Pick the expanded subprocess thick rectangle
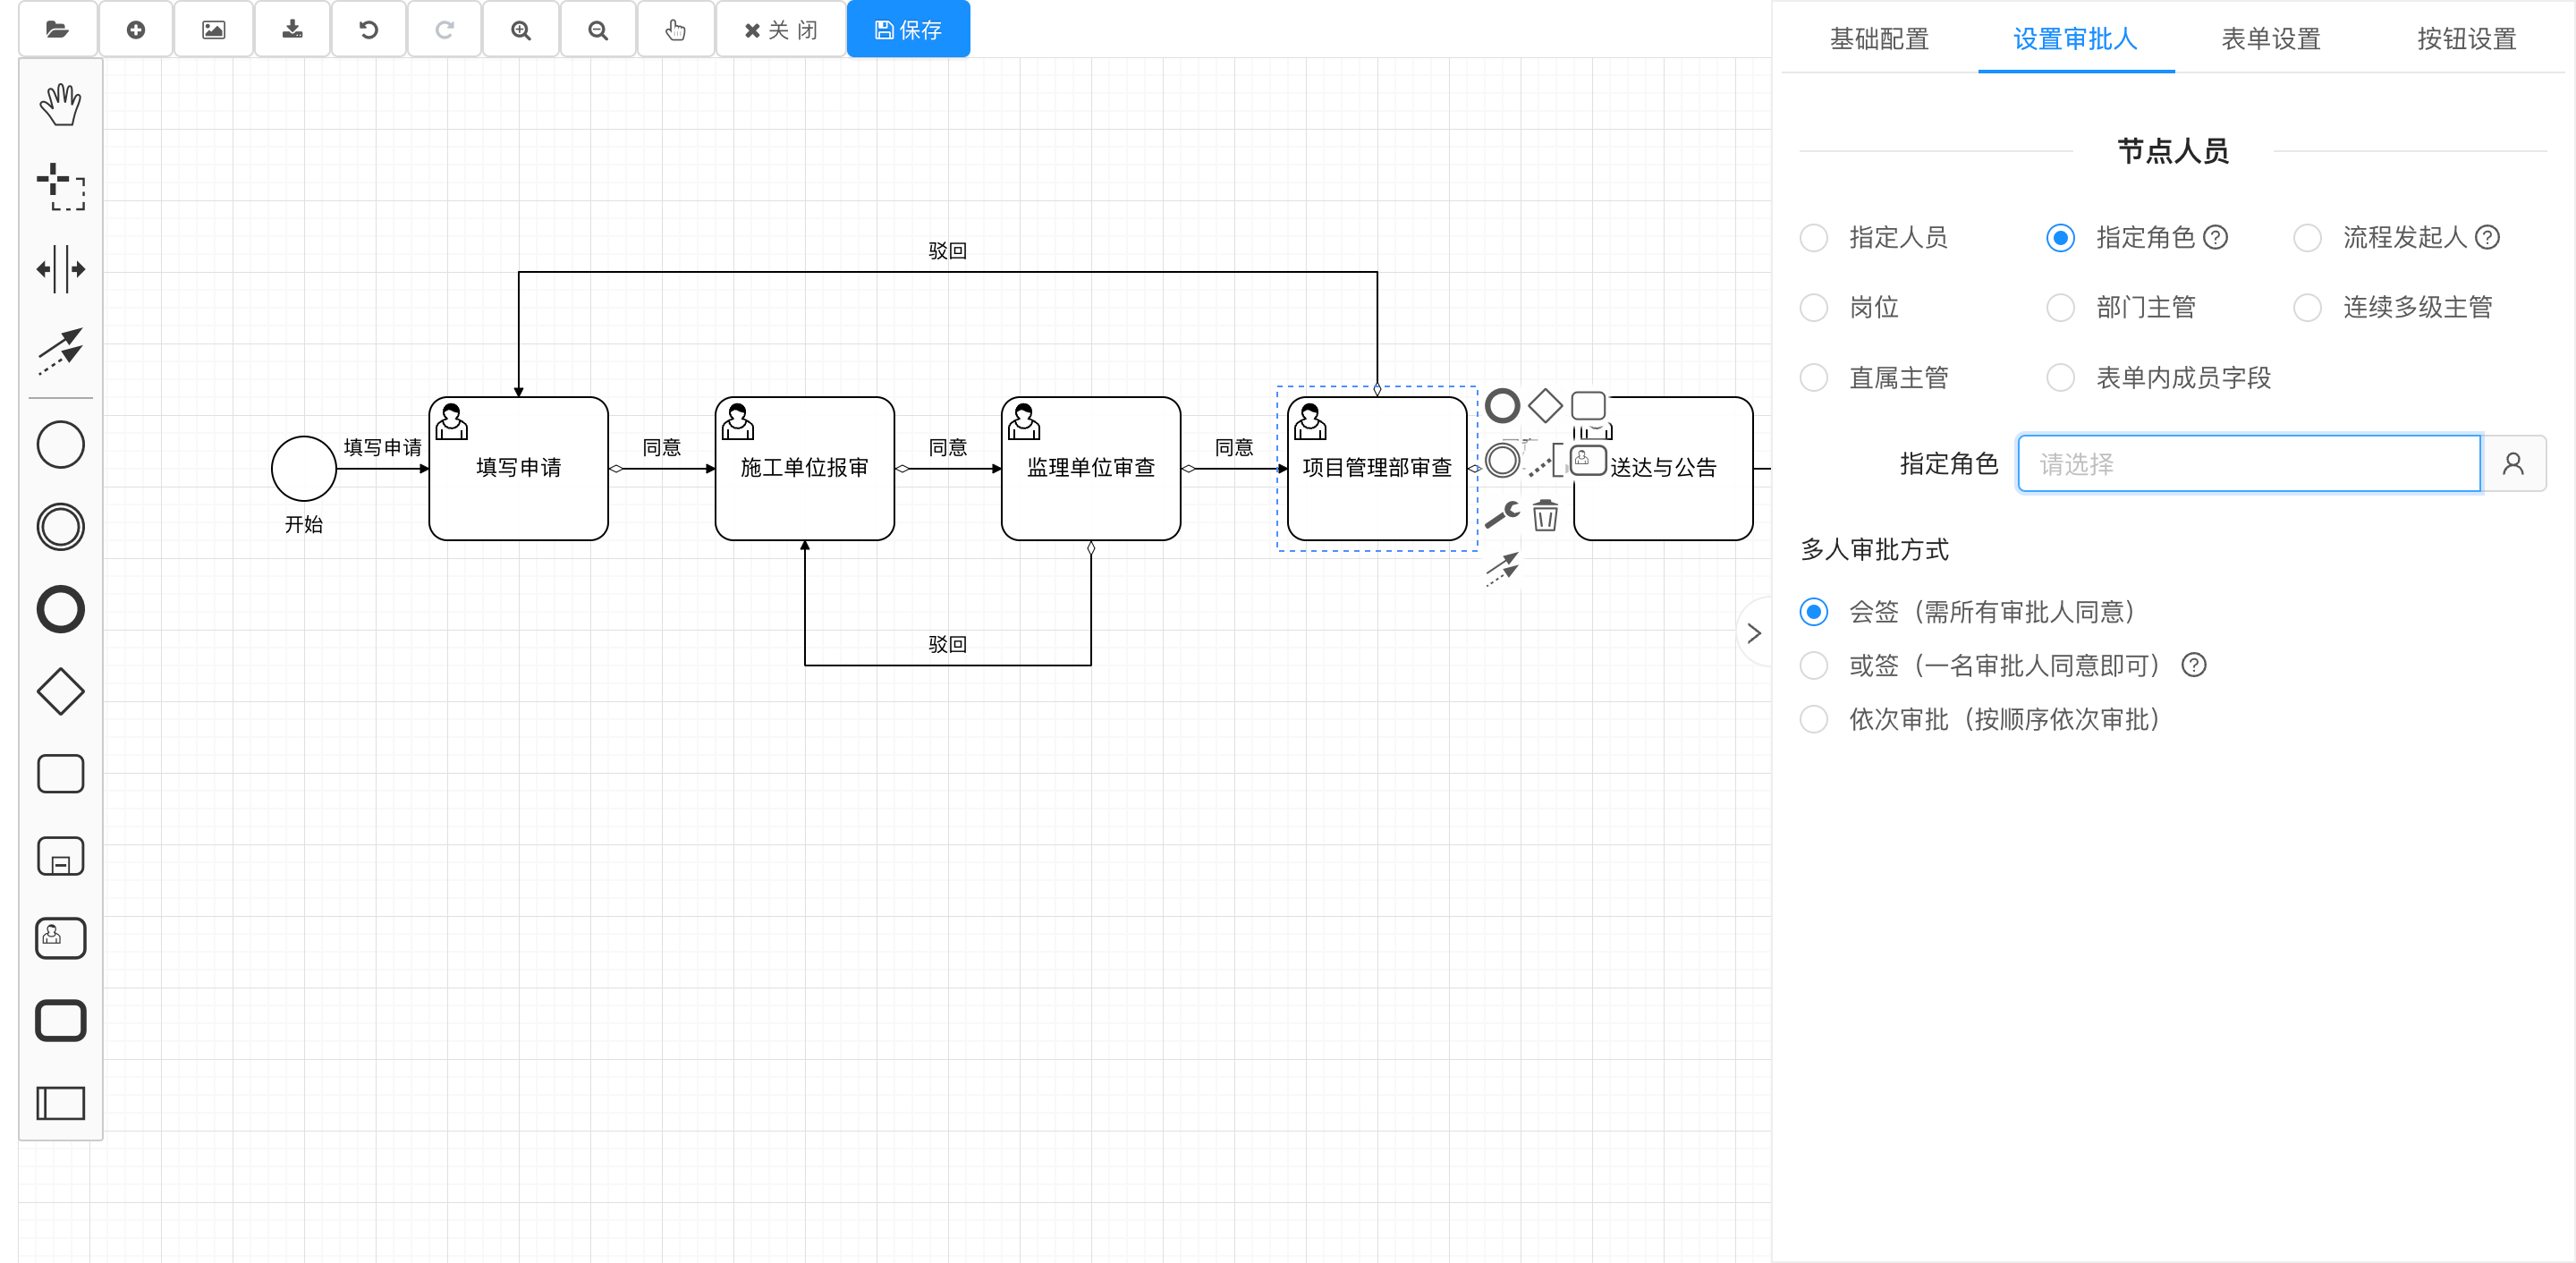This screenshot has height=1263, width=2576. [60, 1021]
